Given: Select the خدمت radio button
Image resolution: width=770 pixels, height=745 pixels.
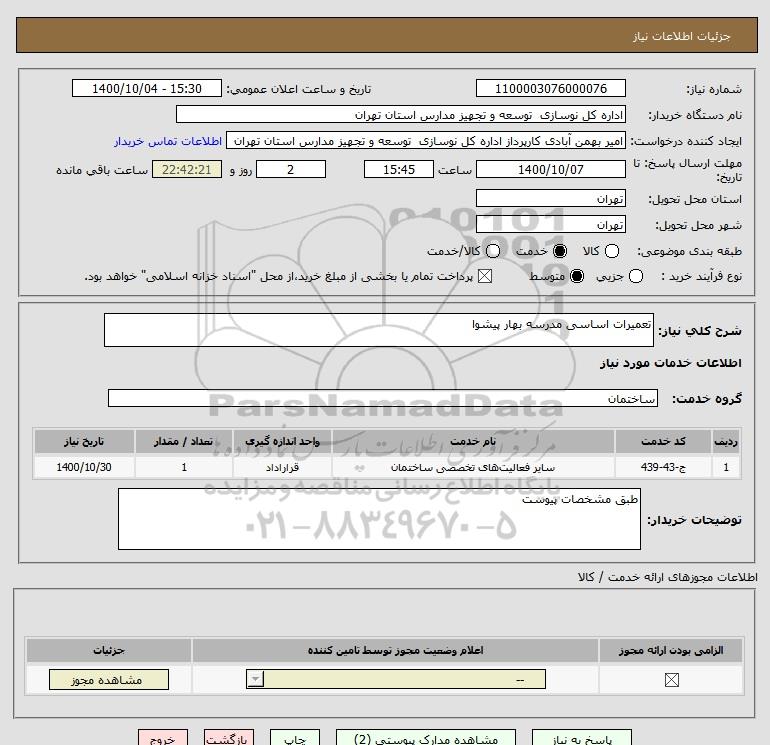Looking at the screenshot, I should pyautogui.click(x=559, y=251).
